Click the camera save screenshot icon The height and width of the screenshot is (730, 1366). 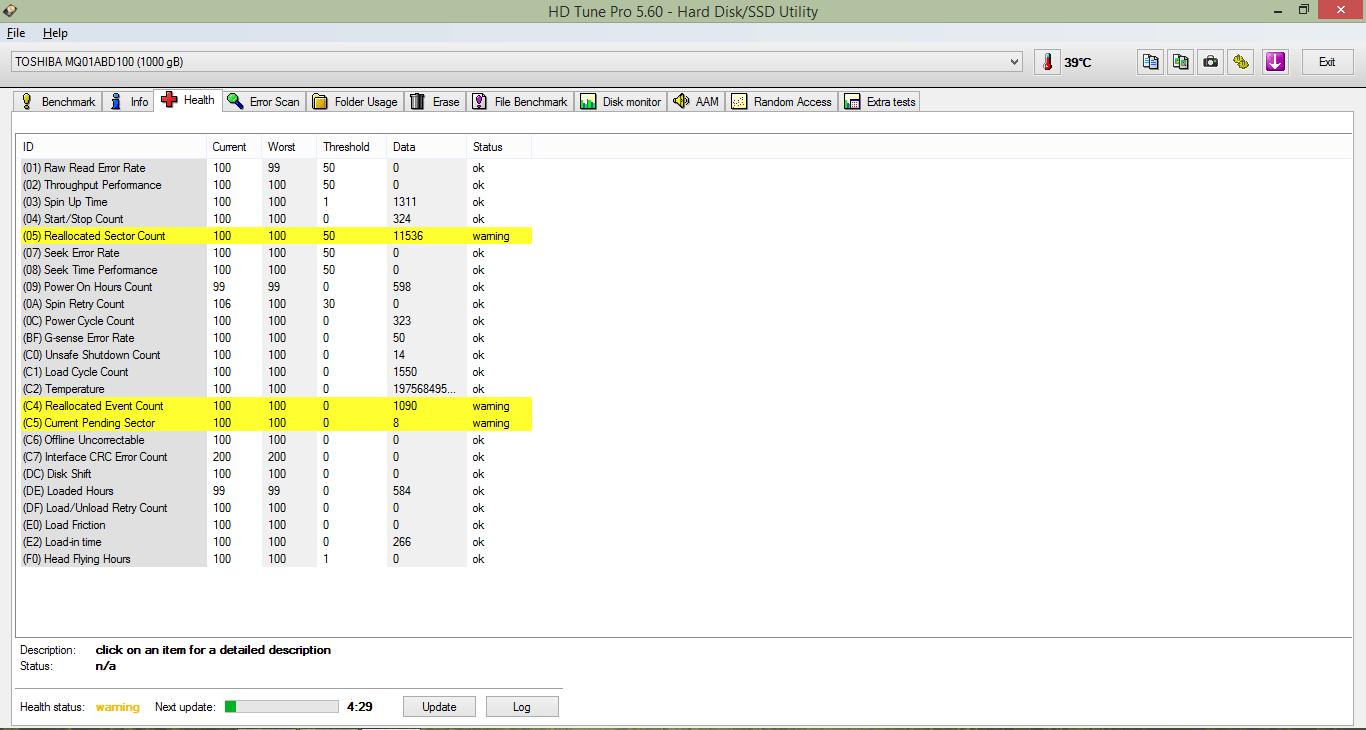click(1211, 62)
